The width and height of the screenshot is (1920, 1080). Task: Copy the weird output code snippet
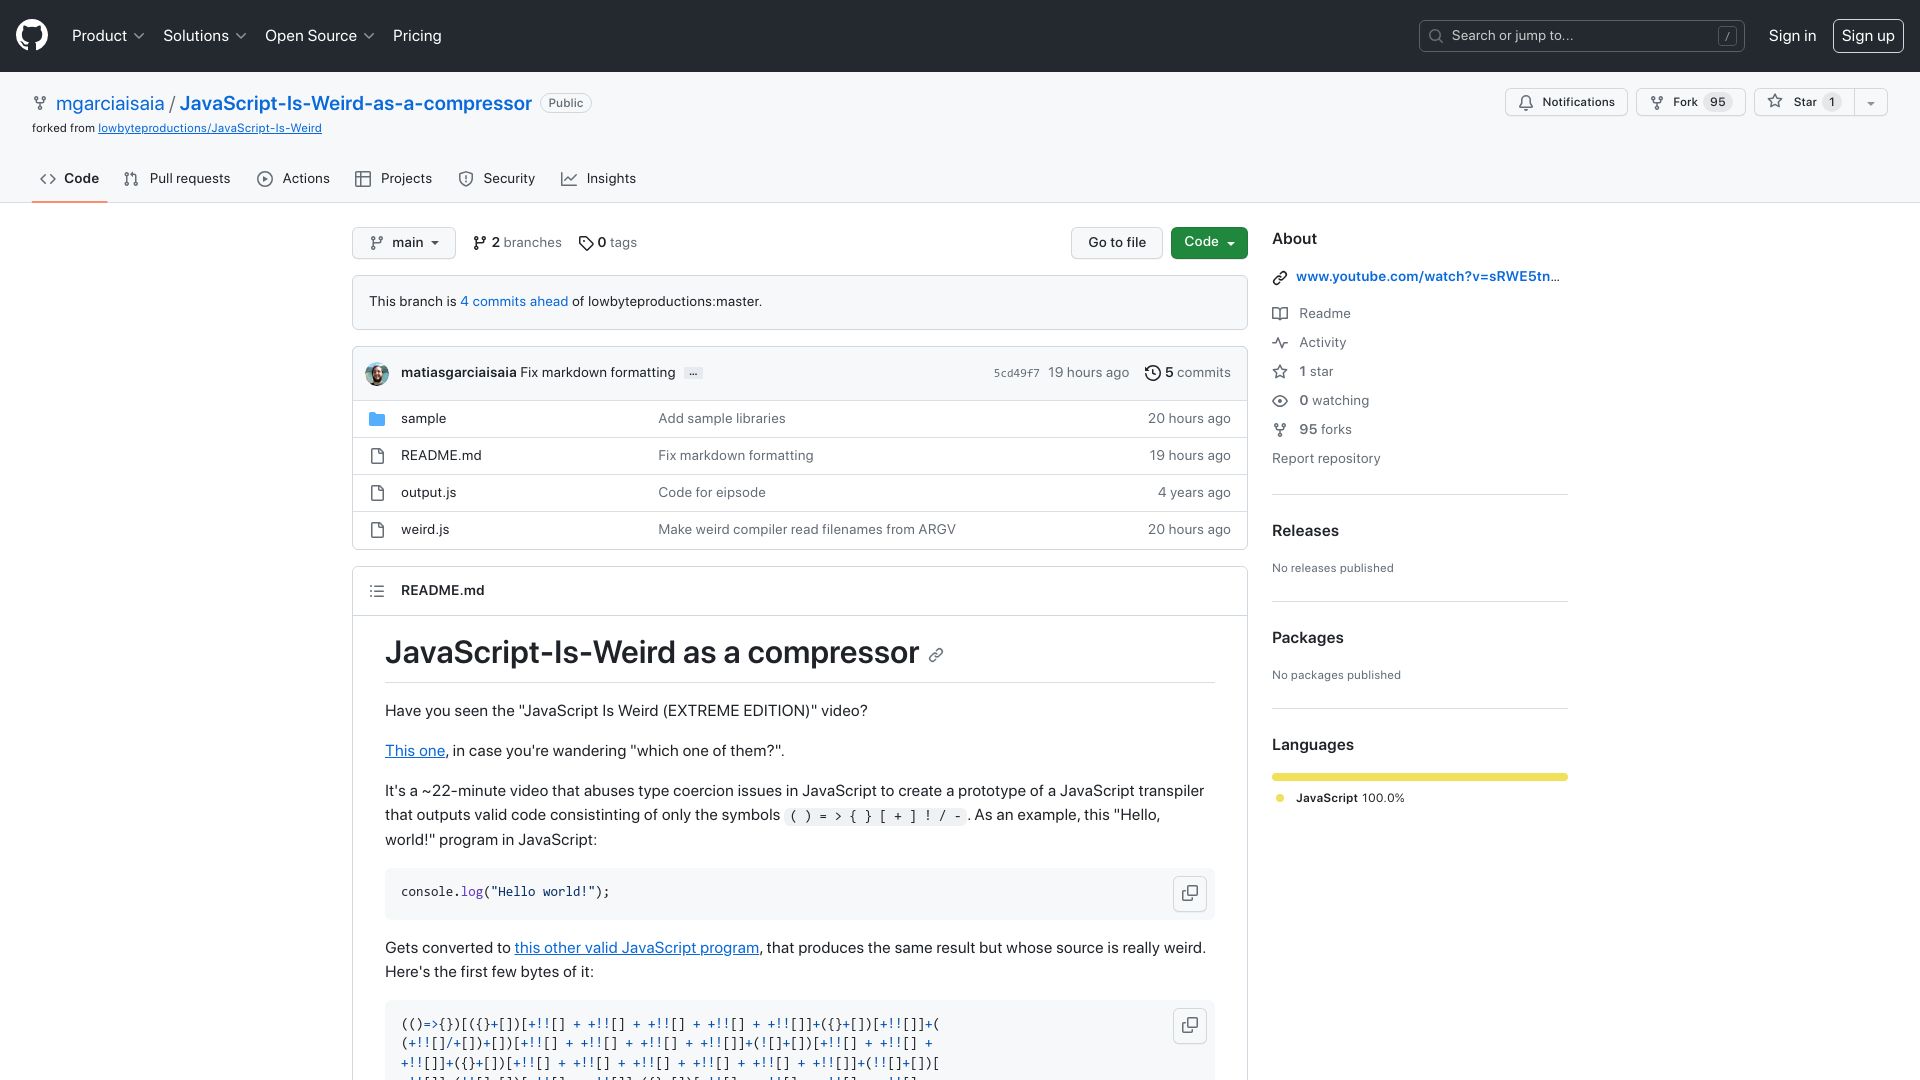coord(1190,1026)
